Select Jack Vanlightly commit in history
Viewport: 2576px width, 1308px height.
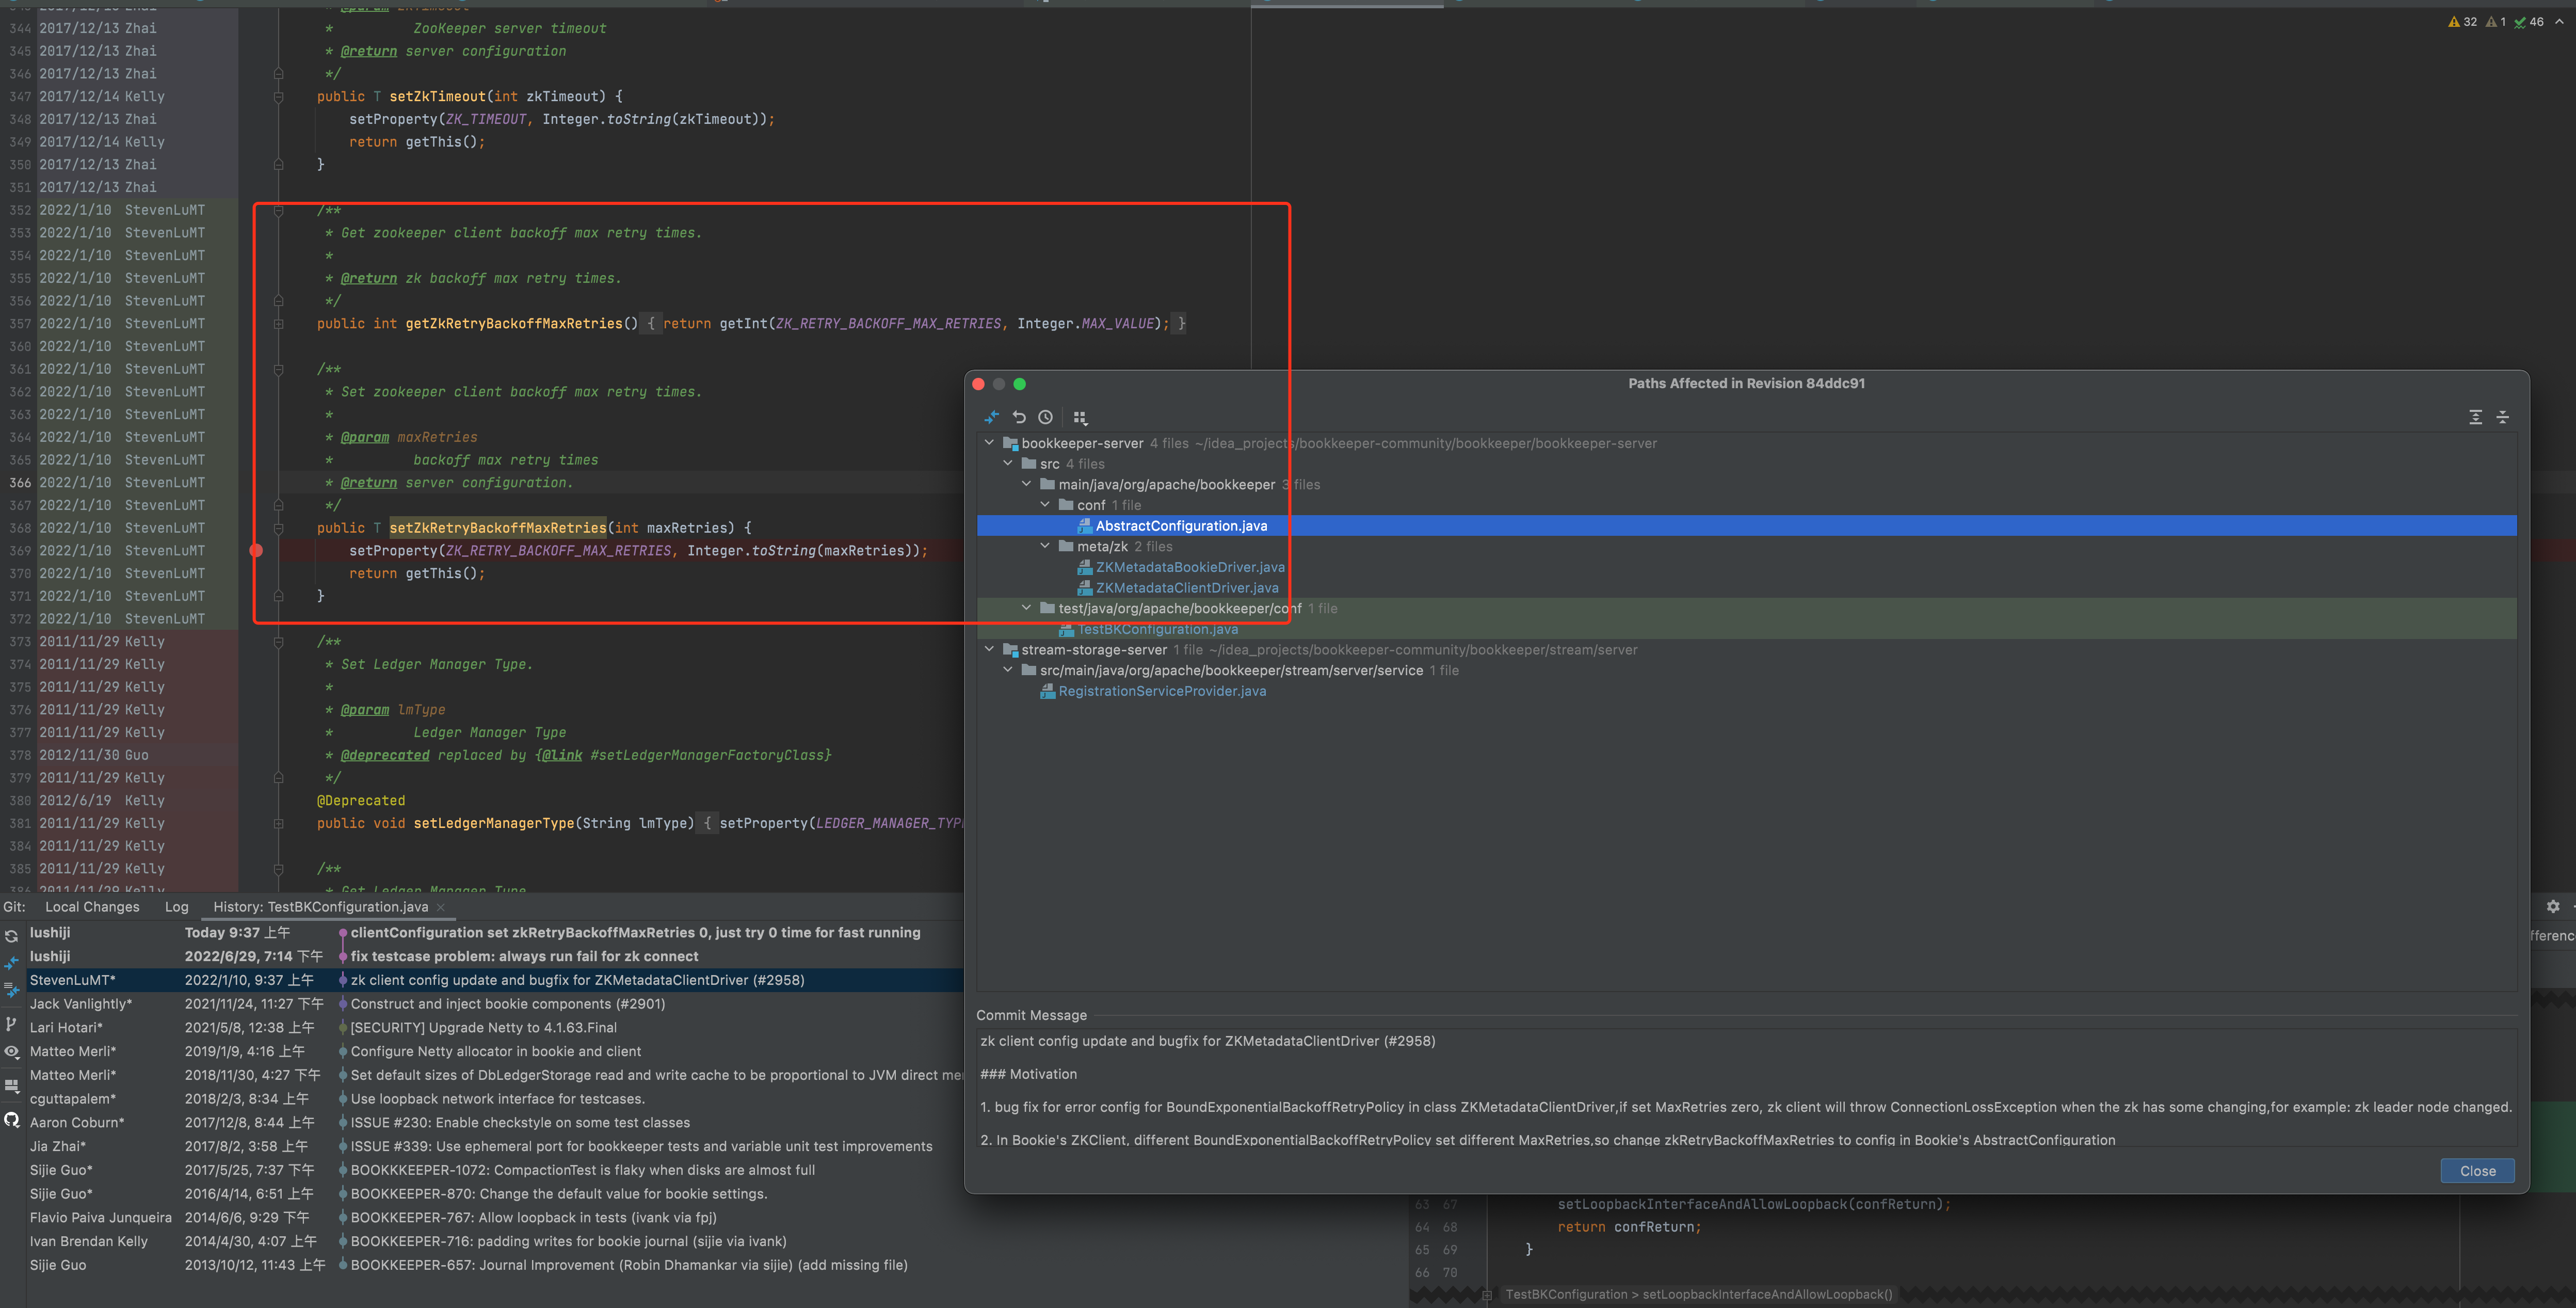pyautogui.click(x=80, y=1004)
